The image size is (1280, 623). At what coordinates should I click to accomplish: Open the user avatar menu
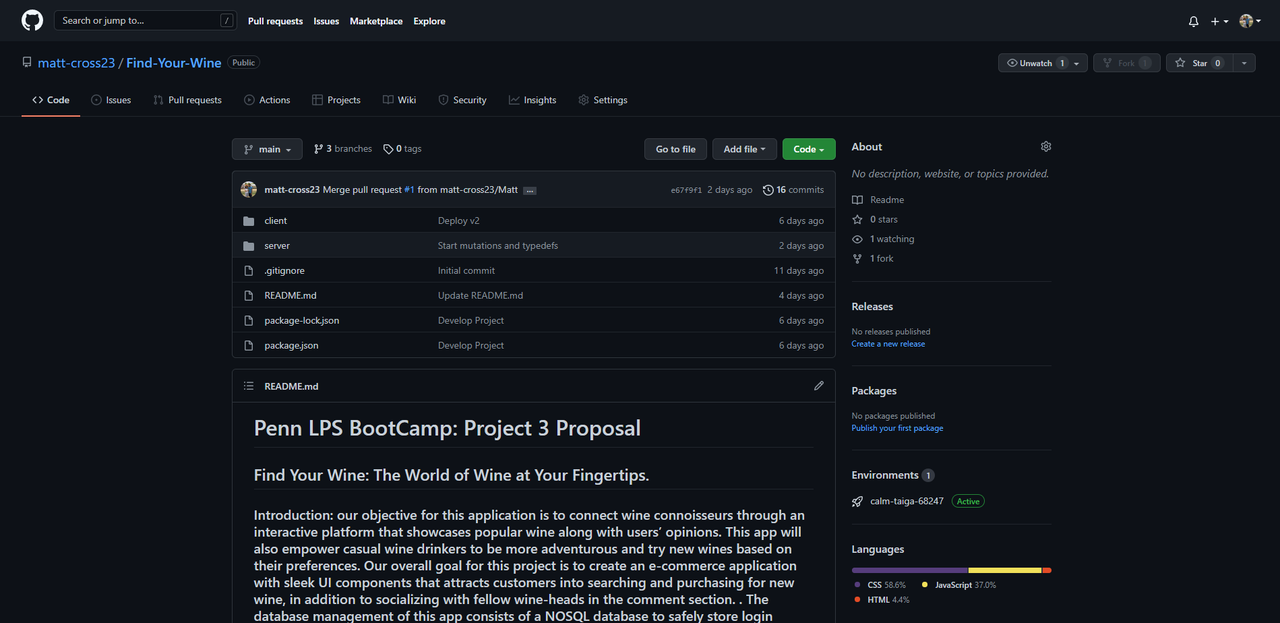(x=1249, y=21)
